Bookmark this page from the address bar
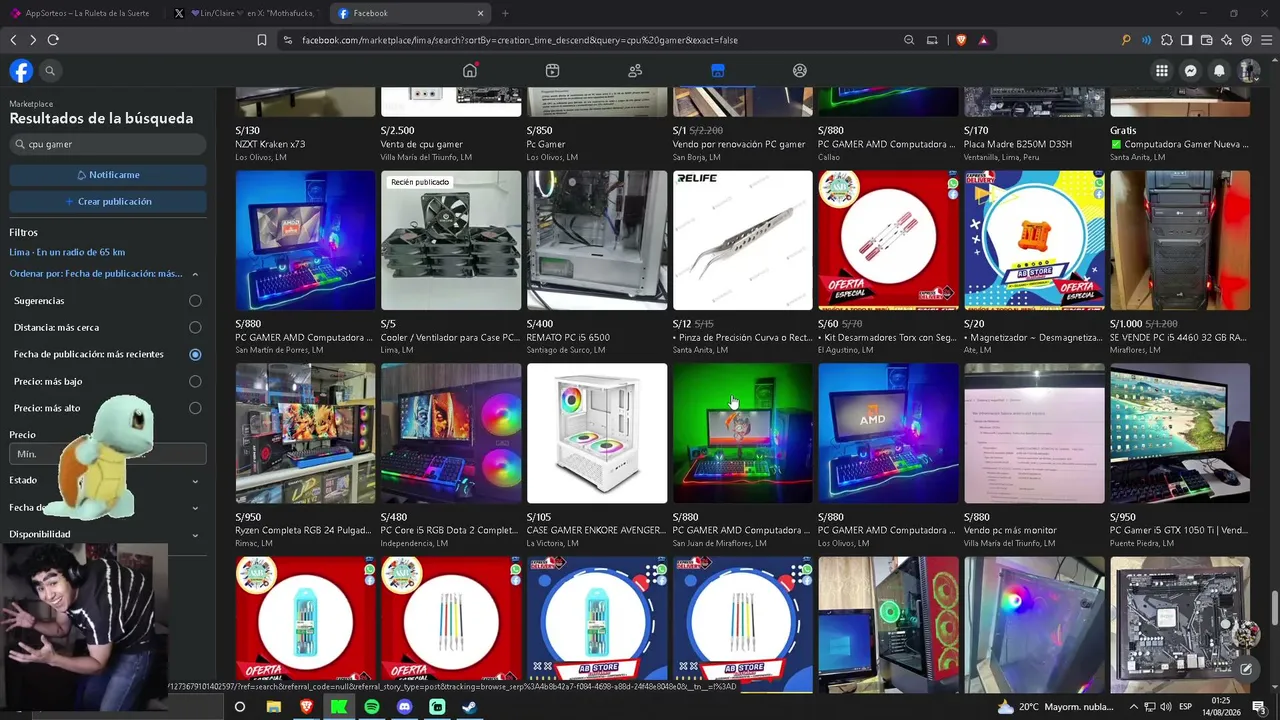This screenshot has height=720, width=1280. pyautogui.click(x=262, y=40)
